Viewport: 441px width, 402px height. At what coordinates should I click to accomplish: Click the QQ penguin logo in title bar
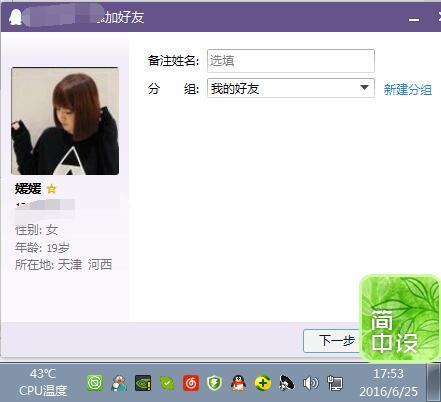15,17
